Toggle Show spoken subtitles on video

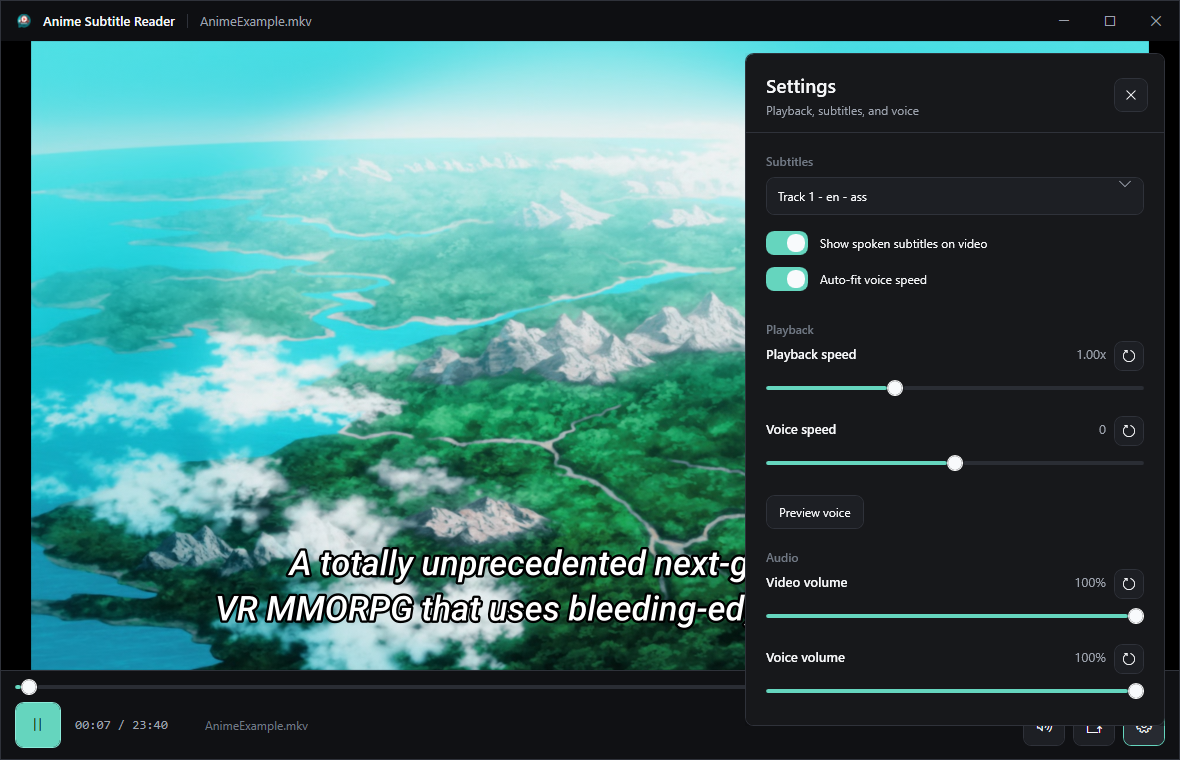[786, 243]
